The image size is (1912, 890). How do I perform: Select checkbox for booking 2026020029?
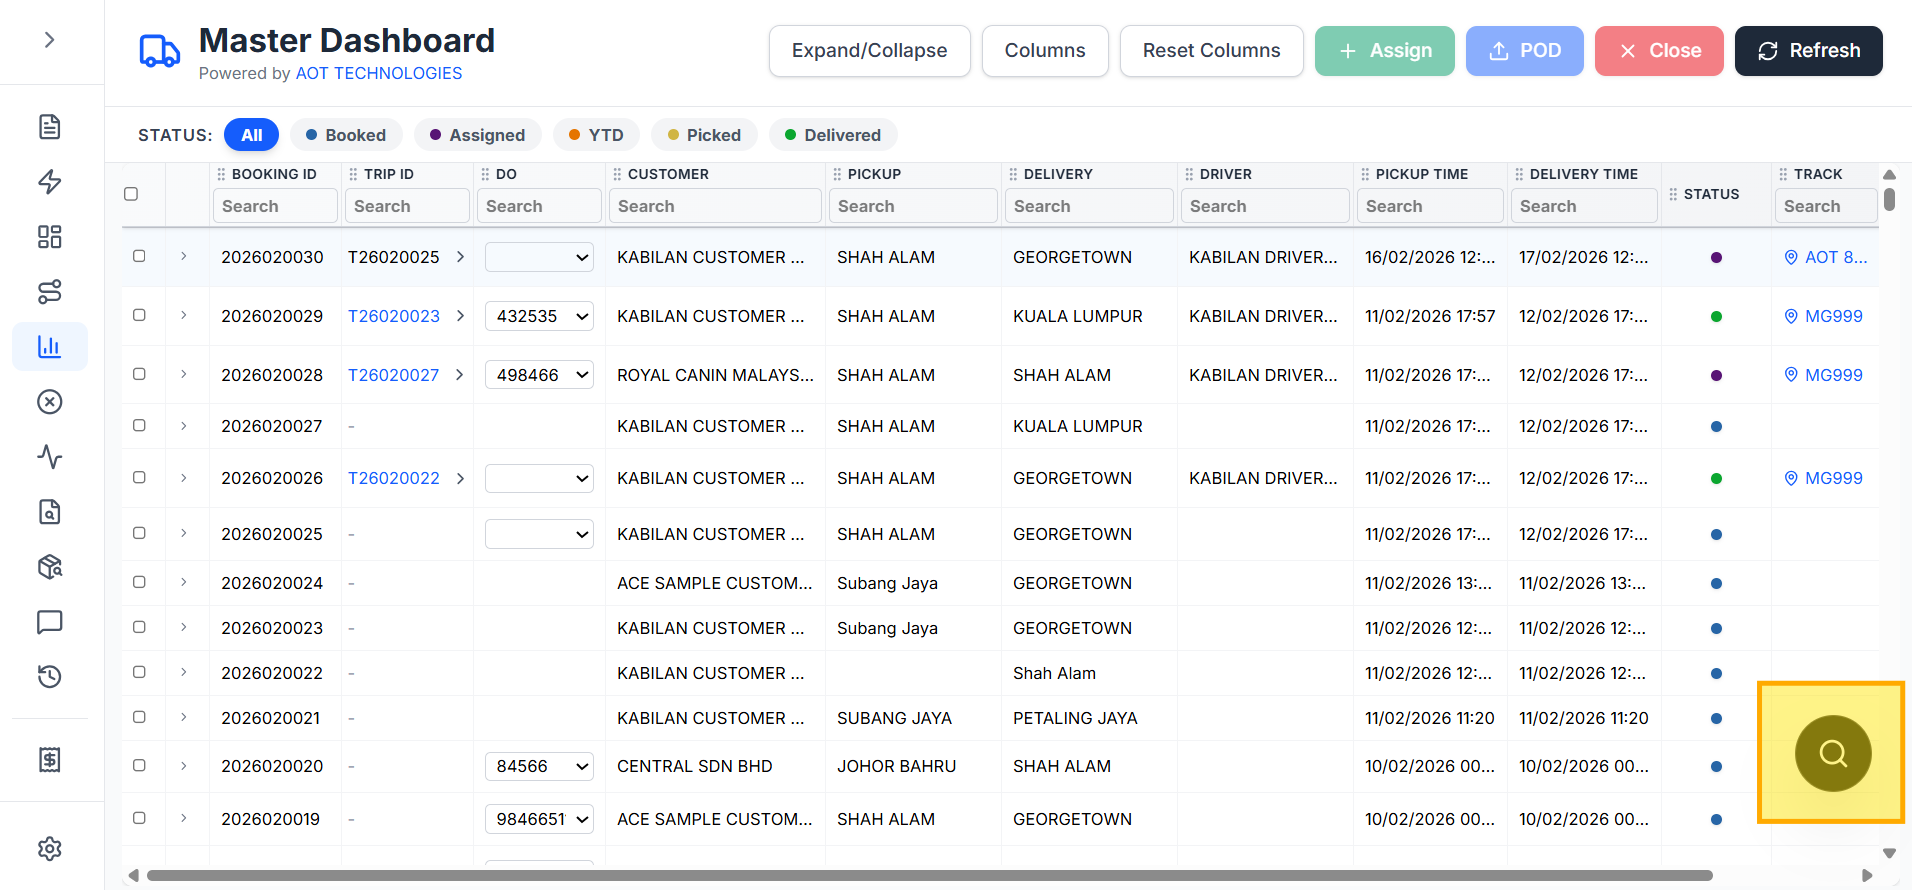click(139, 315)
